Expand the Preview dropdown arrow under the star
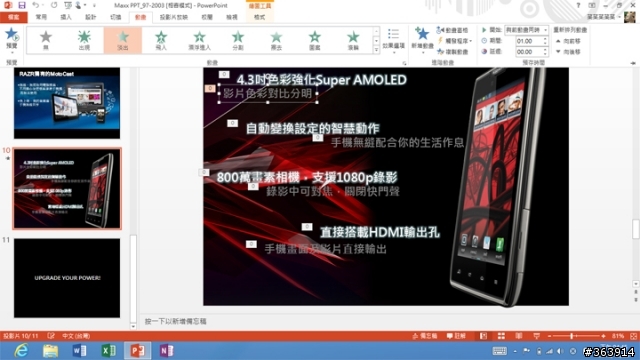 [x=11, y=52]
